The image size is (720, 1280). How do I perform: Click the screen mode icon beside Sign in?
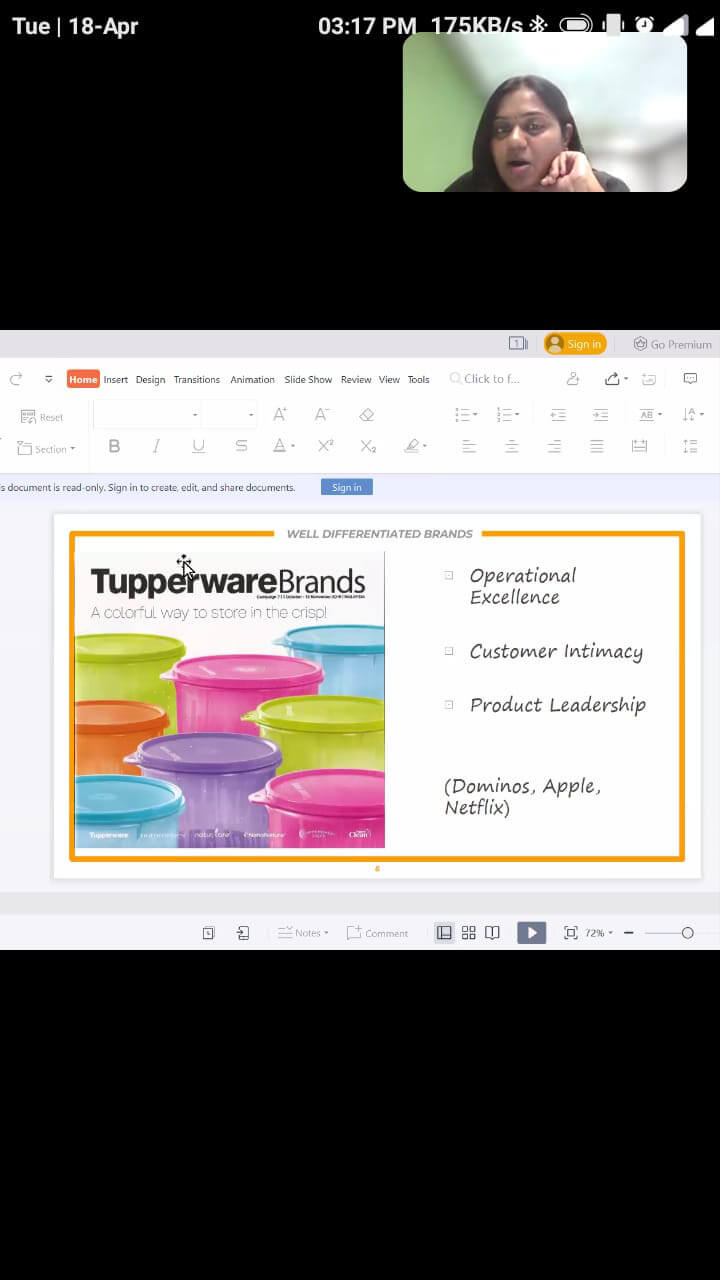point(518,343)
